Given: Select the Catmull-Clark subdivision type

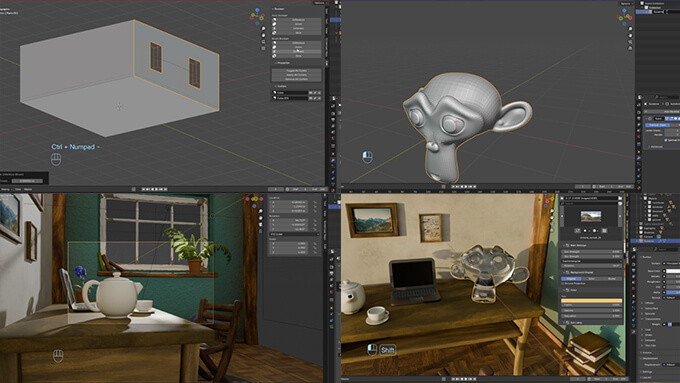Looking at the screenshot, I should pyautogui.click(x=657, y=125).
